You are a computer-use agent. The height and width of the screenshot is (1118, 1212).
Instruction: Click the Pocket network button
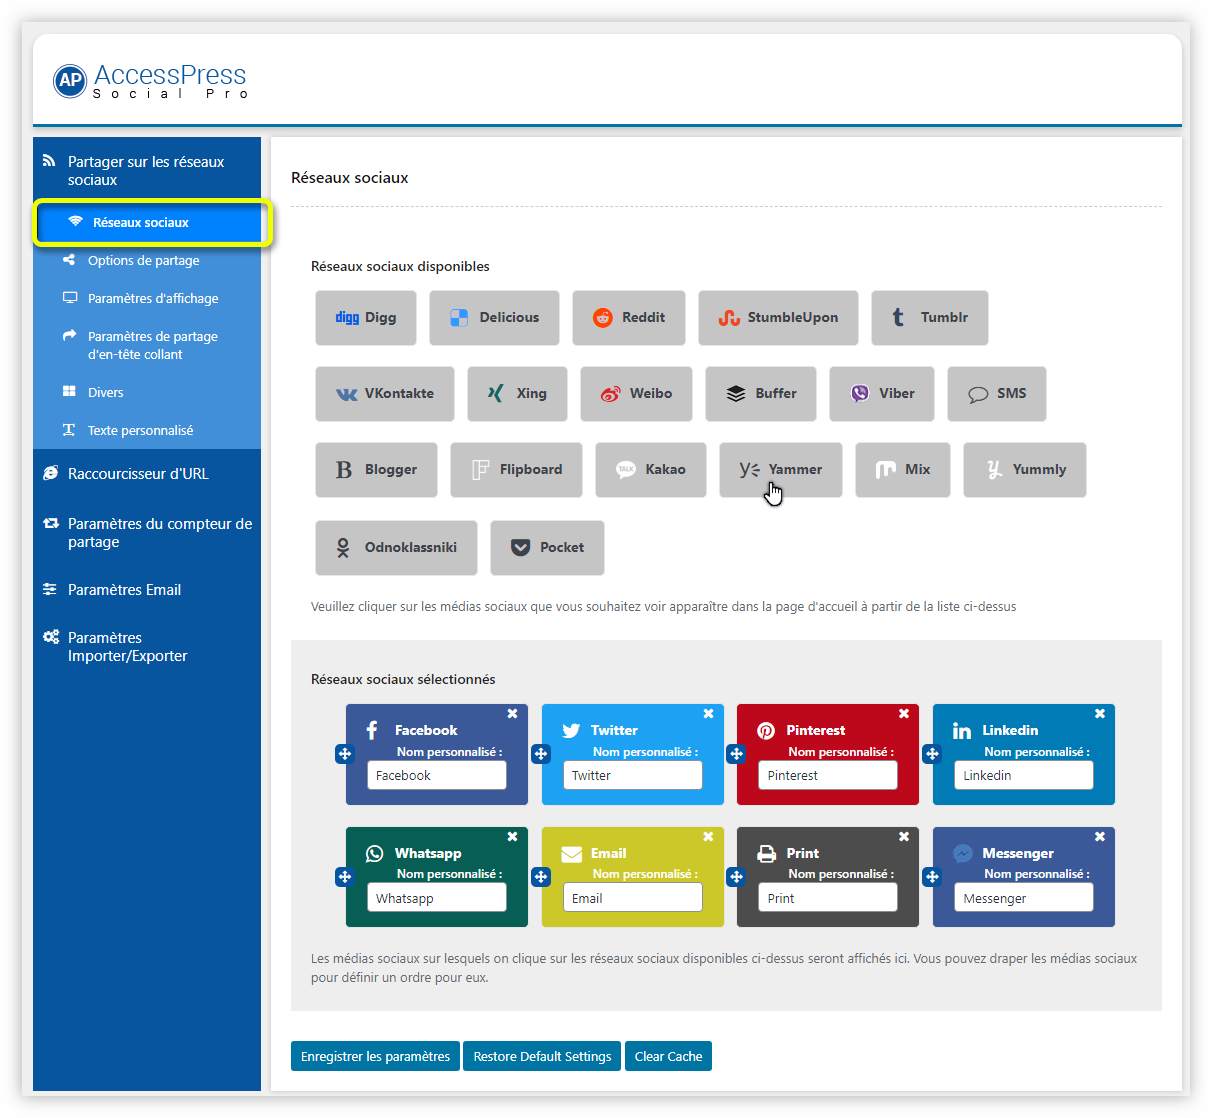click(548, 548)
